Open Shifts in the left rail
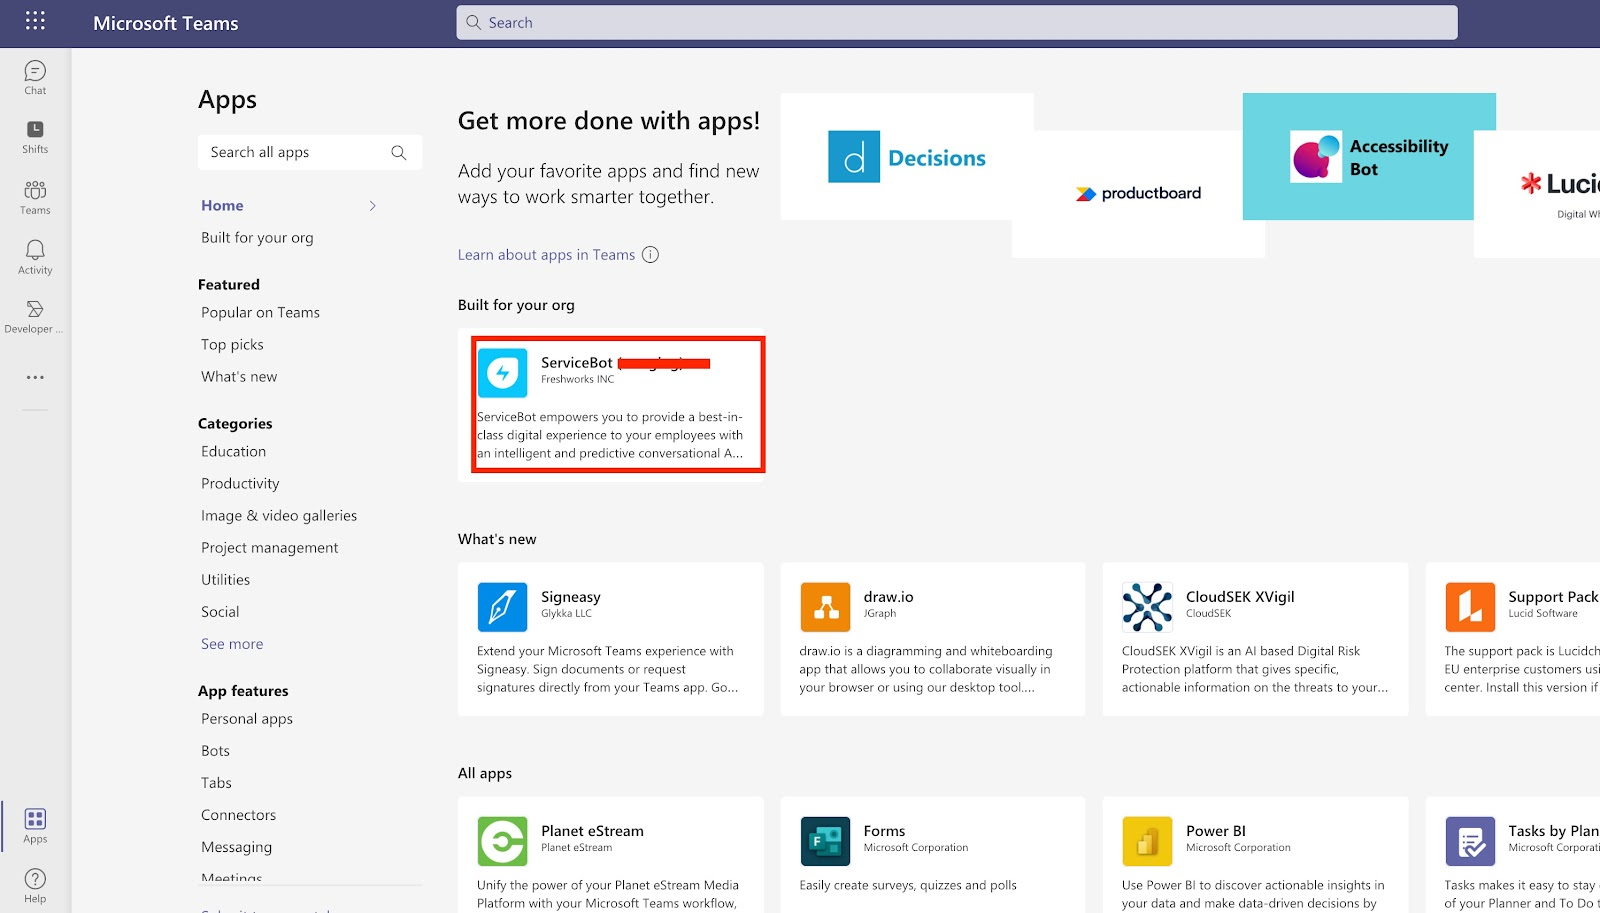 click(x=35, y=137)
